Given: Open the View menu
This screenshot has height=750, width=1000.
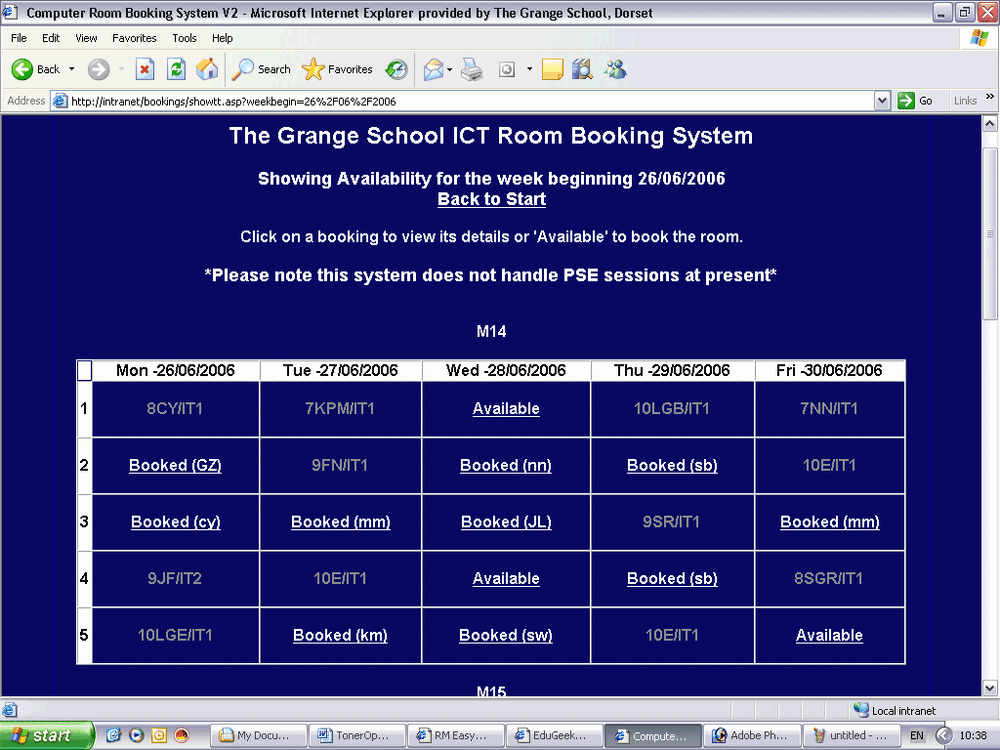Looking at the screenshot, I should 86,38.
